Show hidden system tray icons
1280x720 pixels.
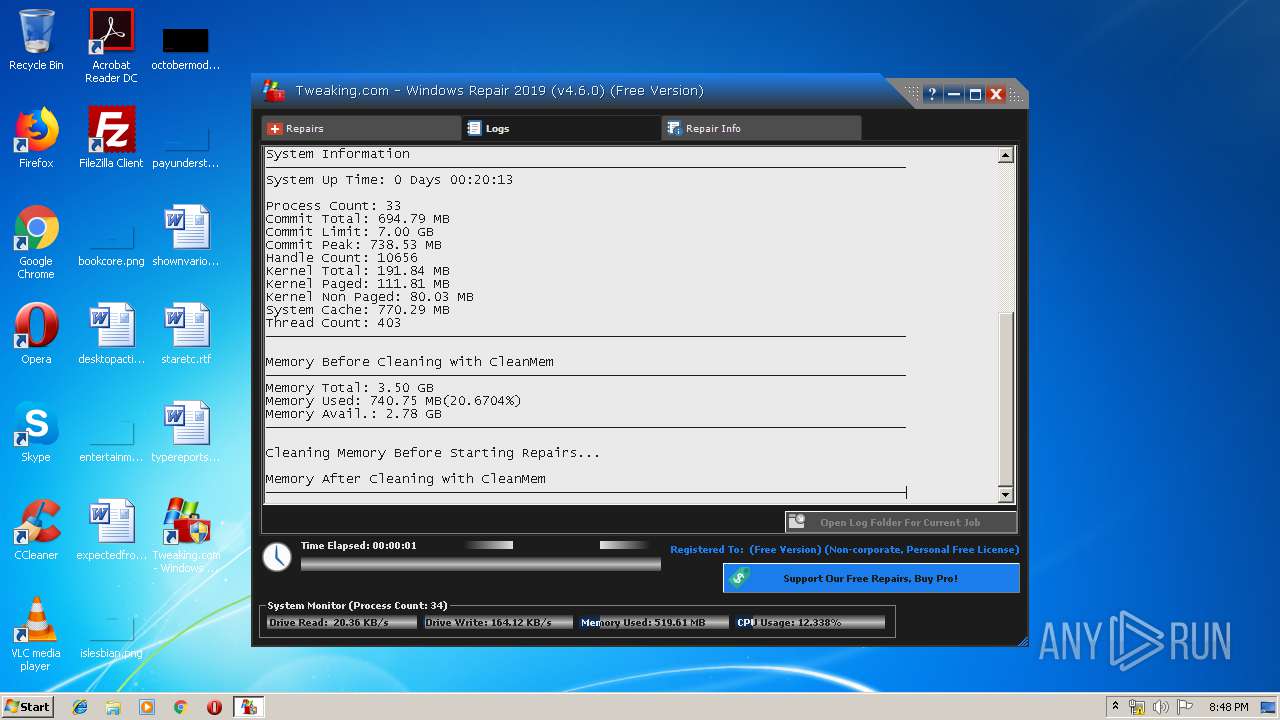1115,707
